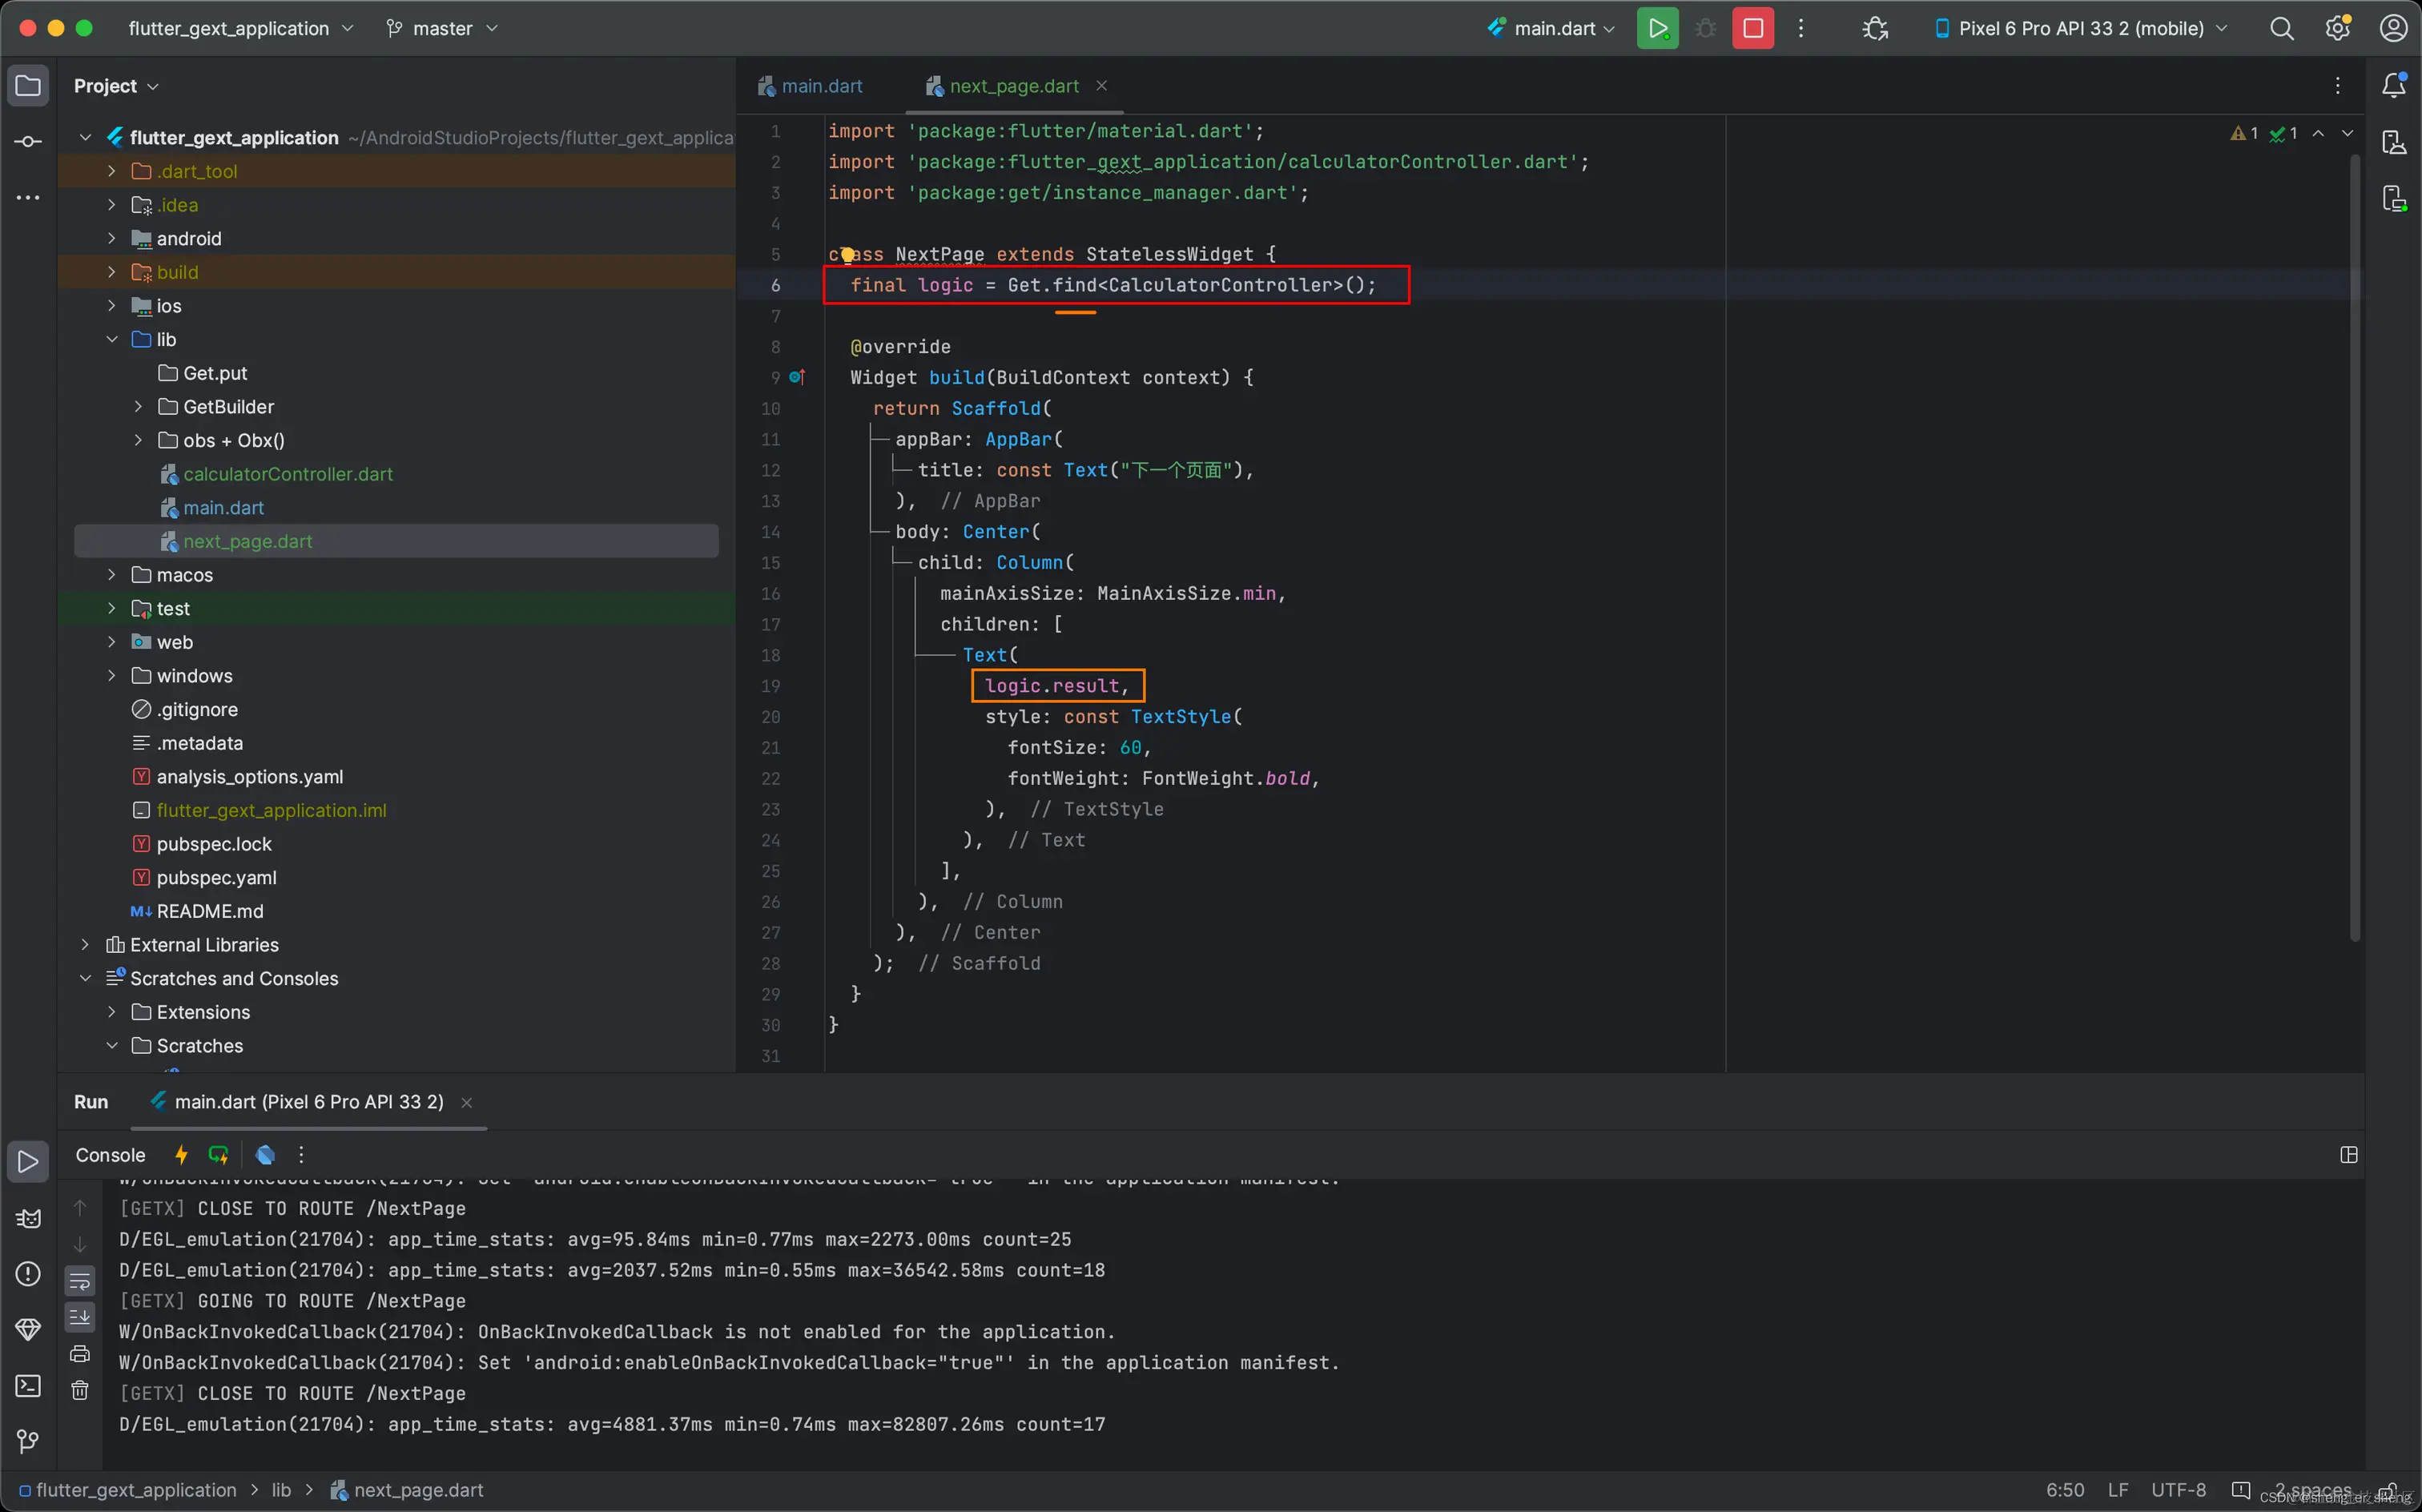Open the Pixel 6 Pro device dropdown

point(2081,28)
